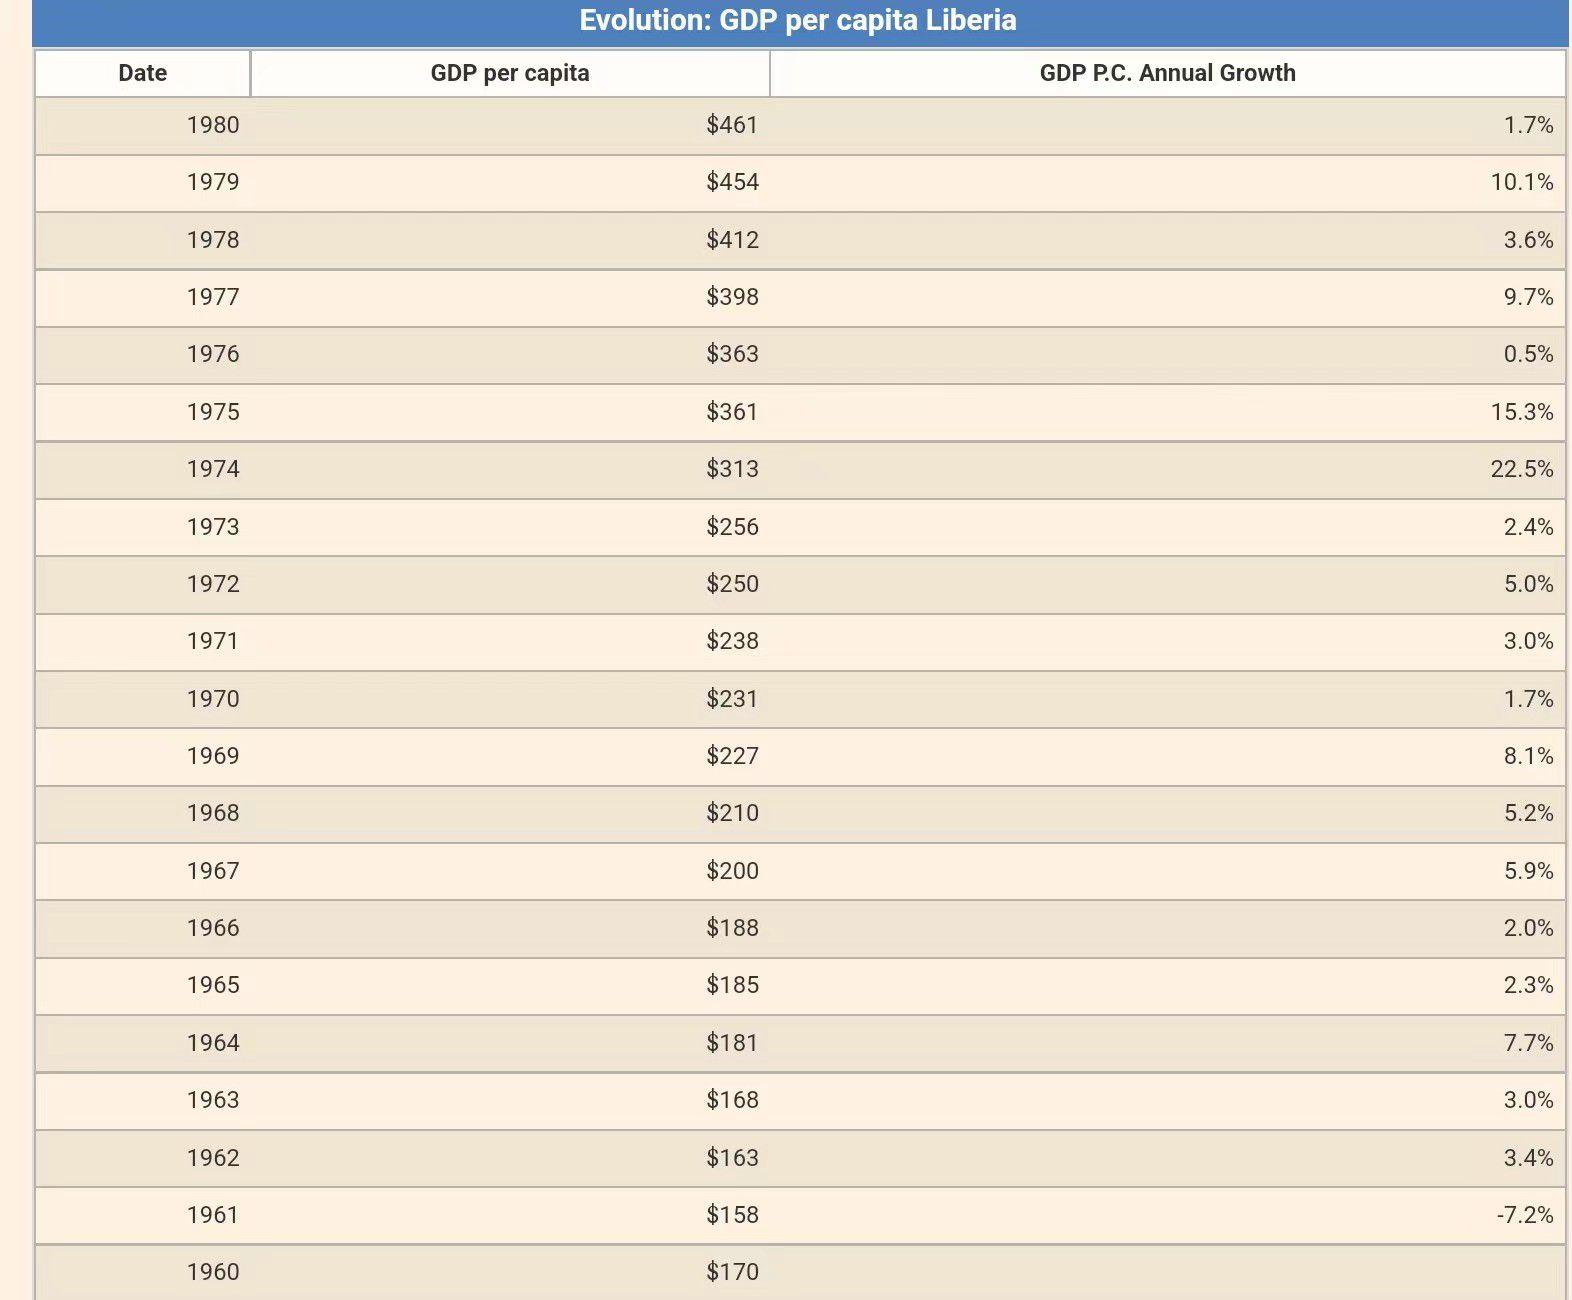Screen dimensions: 1572x1300
Task: Select the year cell '1966'
Action: point(213,928)
